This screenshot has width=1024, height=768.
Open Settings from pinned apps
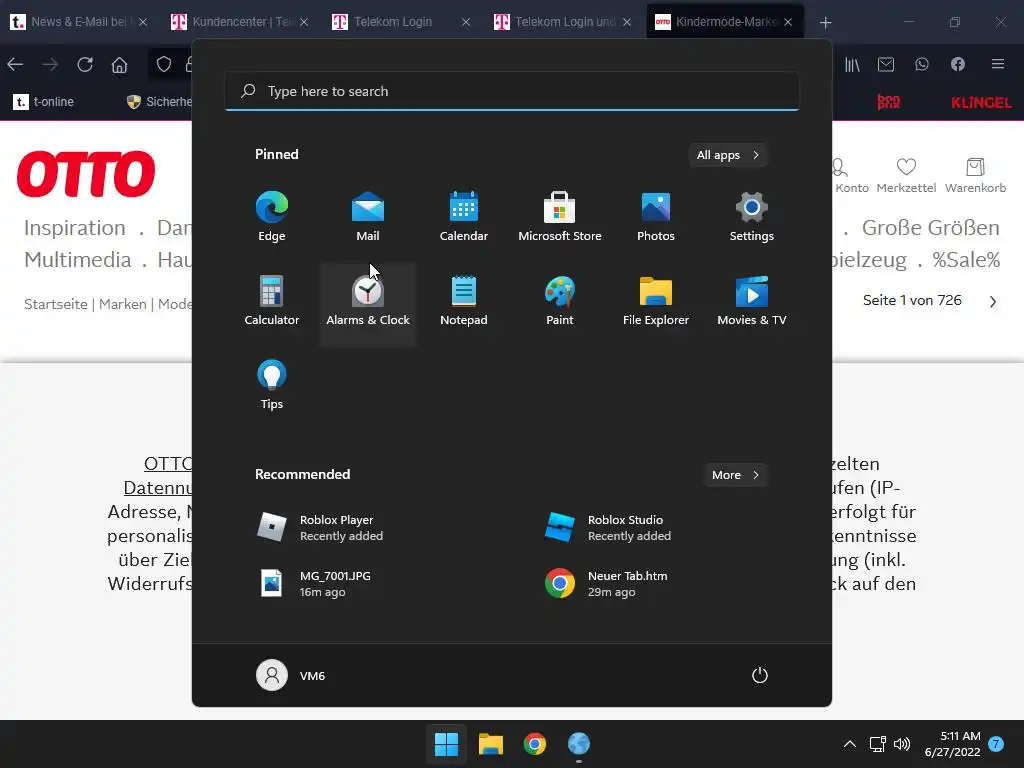click(x=752, y=217)
